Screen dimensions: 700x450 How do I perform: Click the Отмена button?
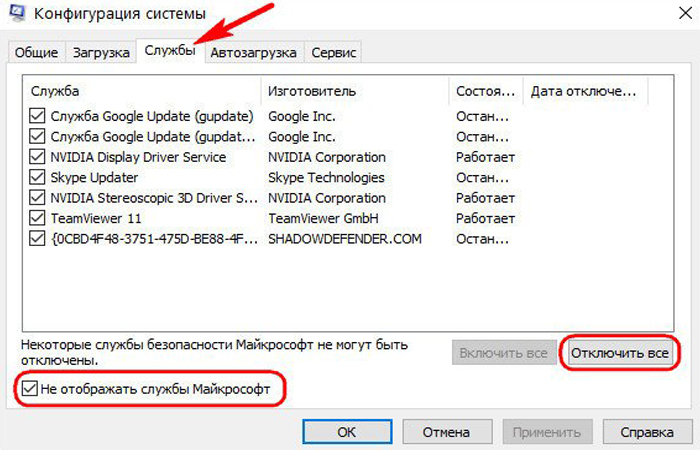point(446,433)
